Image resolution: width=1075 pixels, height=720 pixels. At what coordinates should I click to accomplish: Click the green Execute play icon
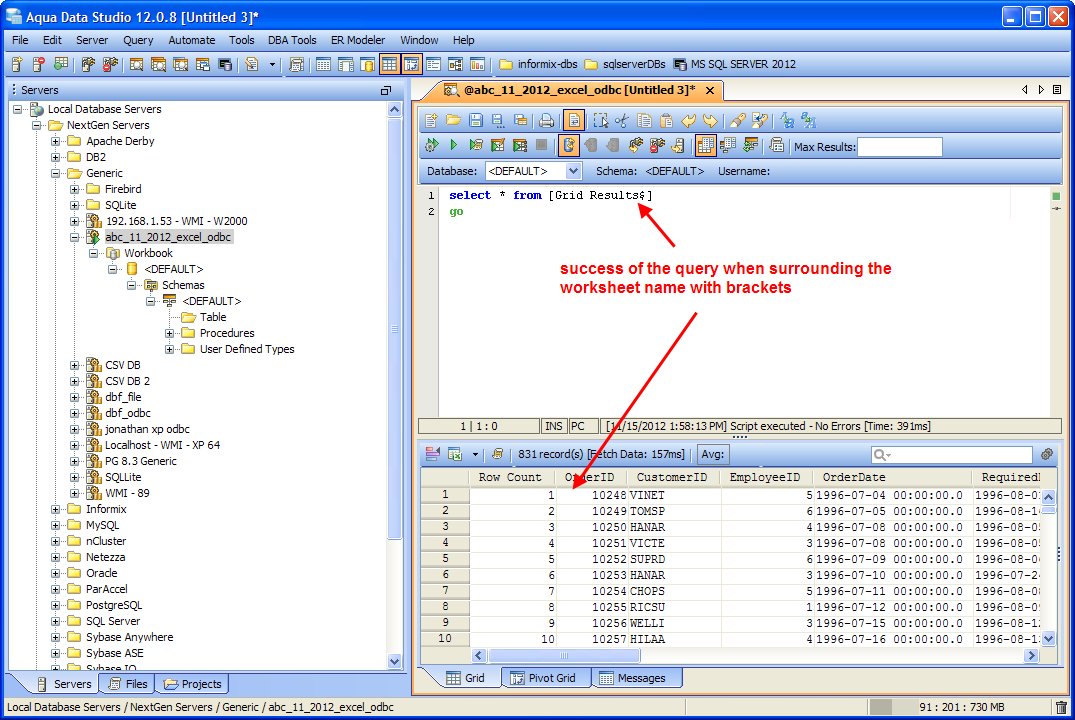pyautogui.click(x=453, y=145)
